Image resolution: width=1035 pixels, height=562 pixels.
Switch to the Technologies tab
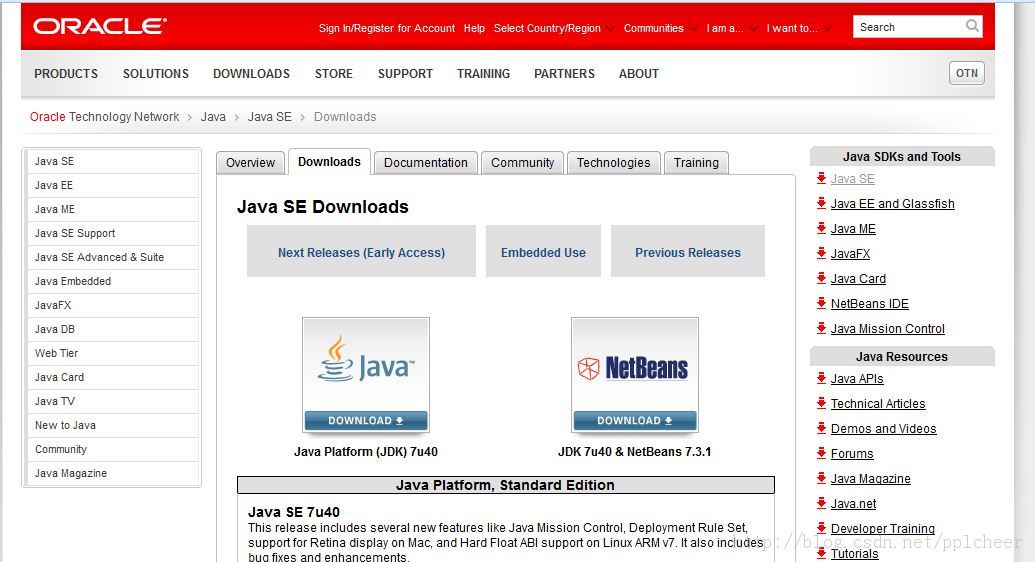tap(613, 162)
